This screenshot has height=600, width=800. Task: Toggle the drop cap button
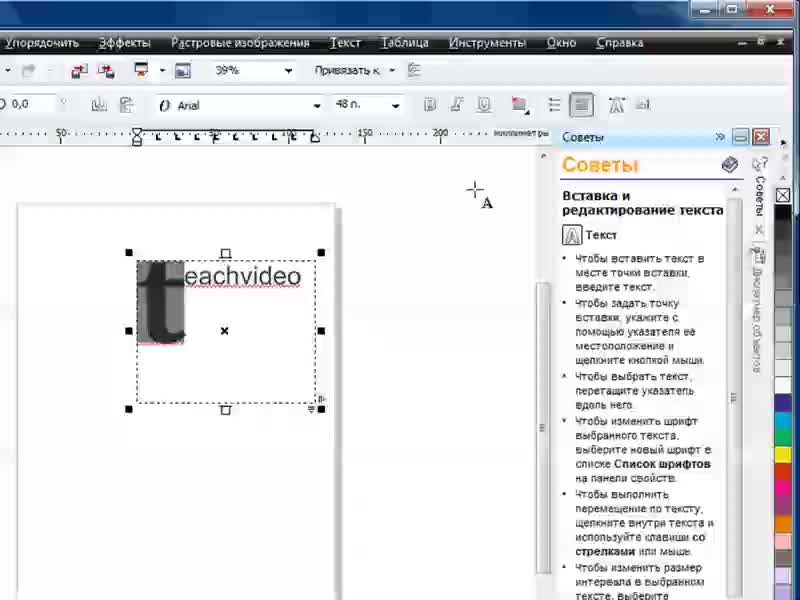pyautogui.click(x=581, y=105)
